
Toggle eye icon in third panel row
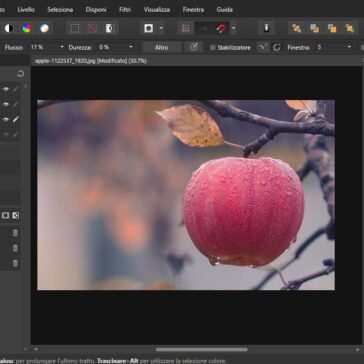click(5, 119)
